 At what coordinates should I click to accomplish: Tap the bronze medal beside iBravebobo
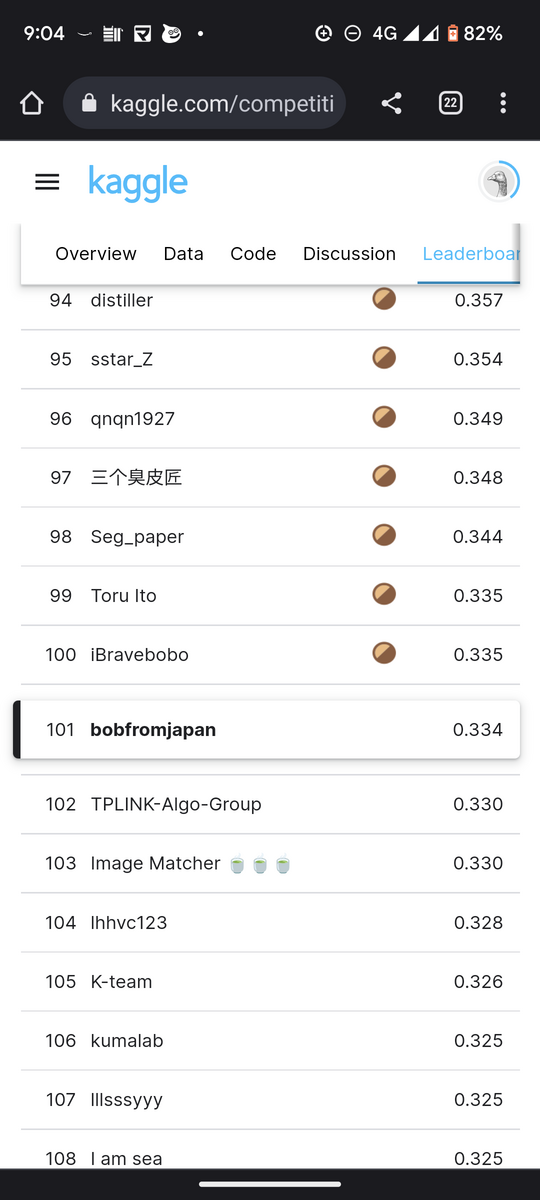tap(384, 653)
